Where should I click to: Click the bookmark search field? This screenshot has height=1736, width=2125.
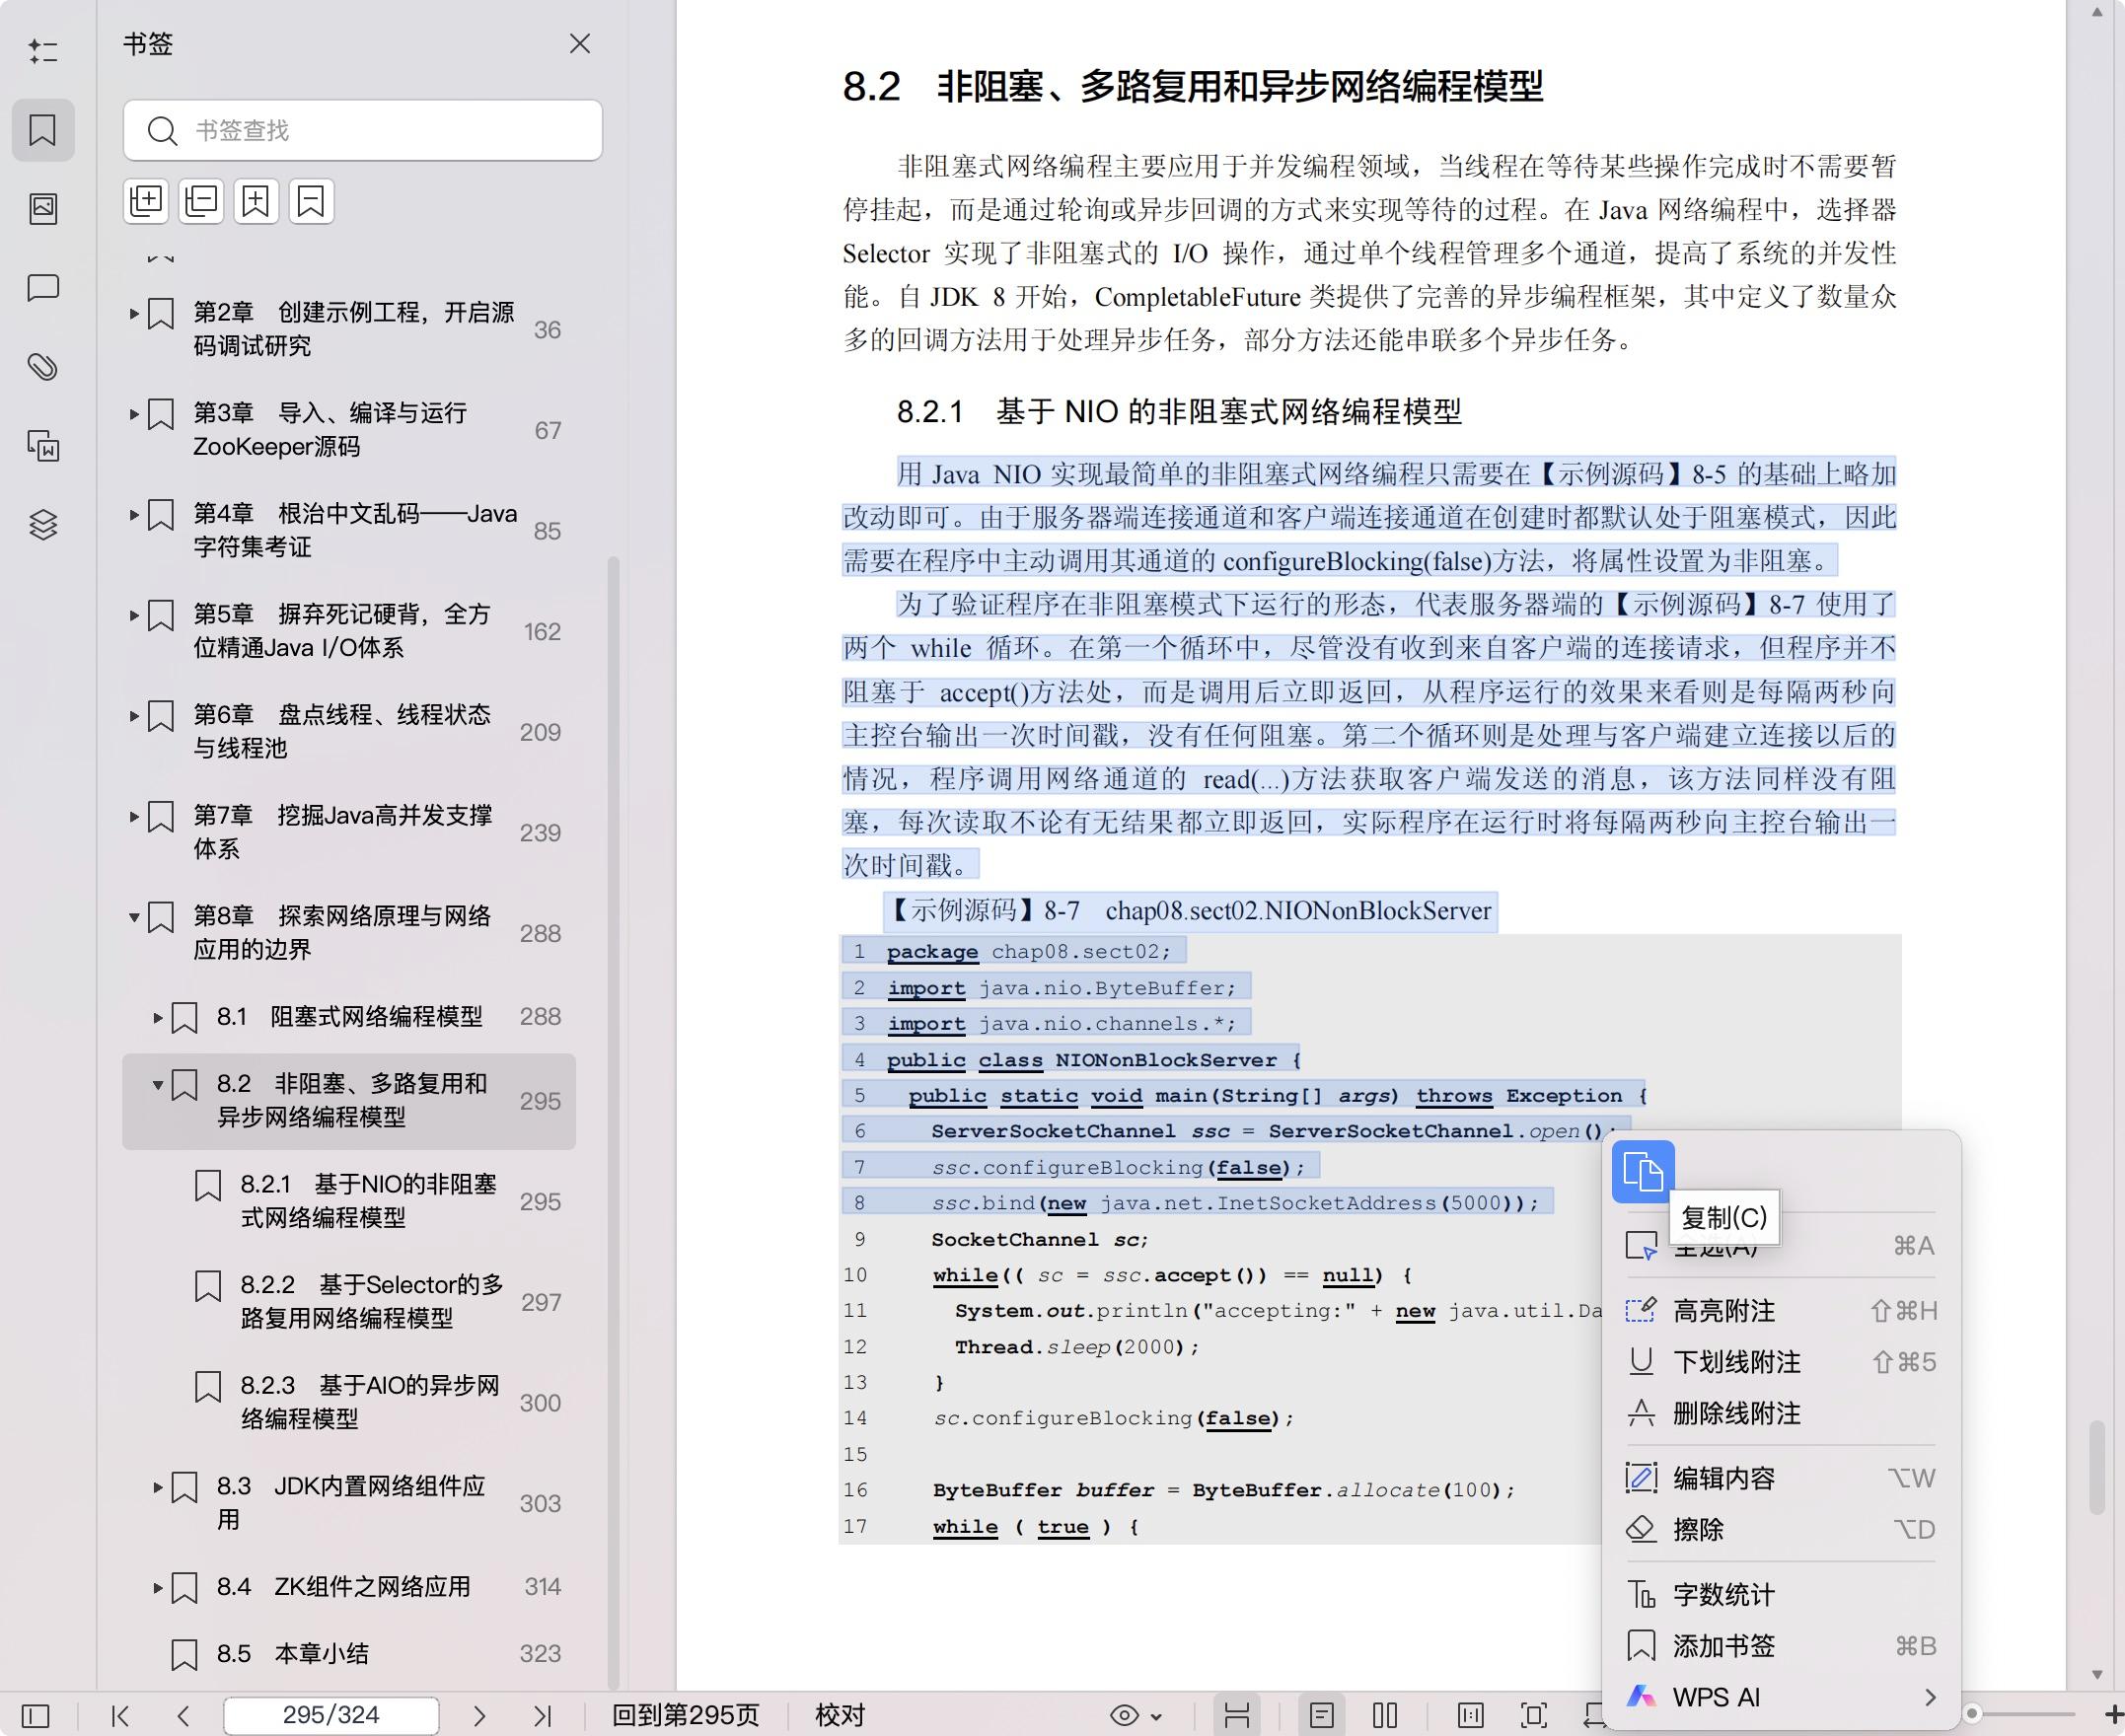coord(363,130)
